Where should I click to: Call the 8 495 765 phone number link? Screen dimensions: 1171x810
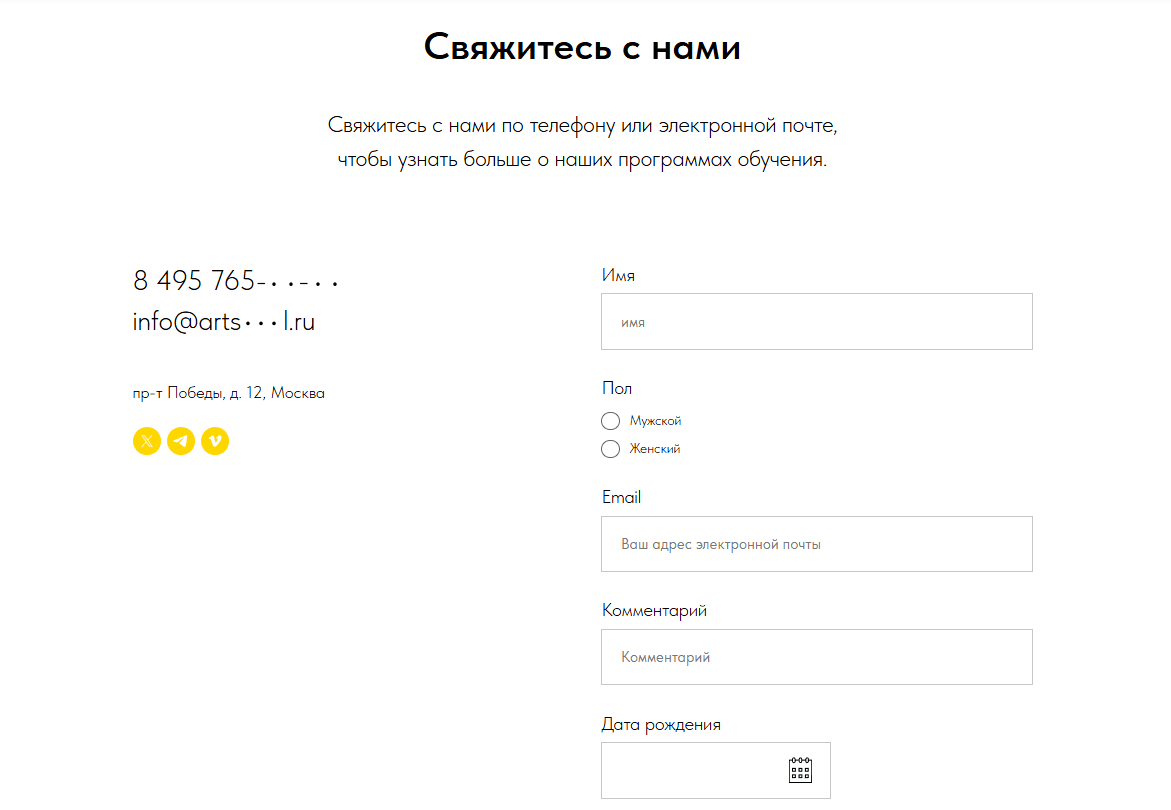(236, 281)
